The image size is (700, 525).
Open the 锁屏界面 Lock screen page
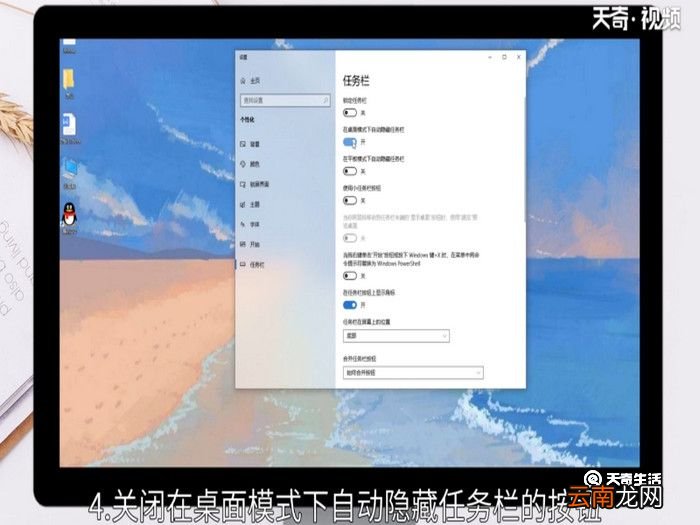[x=259, y=184]
